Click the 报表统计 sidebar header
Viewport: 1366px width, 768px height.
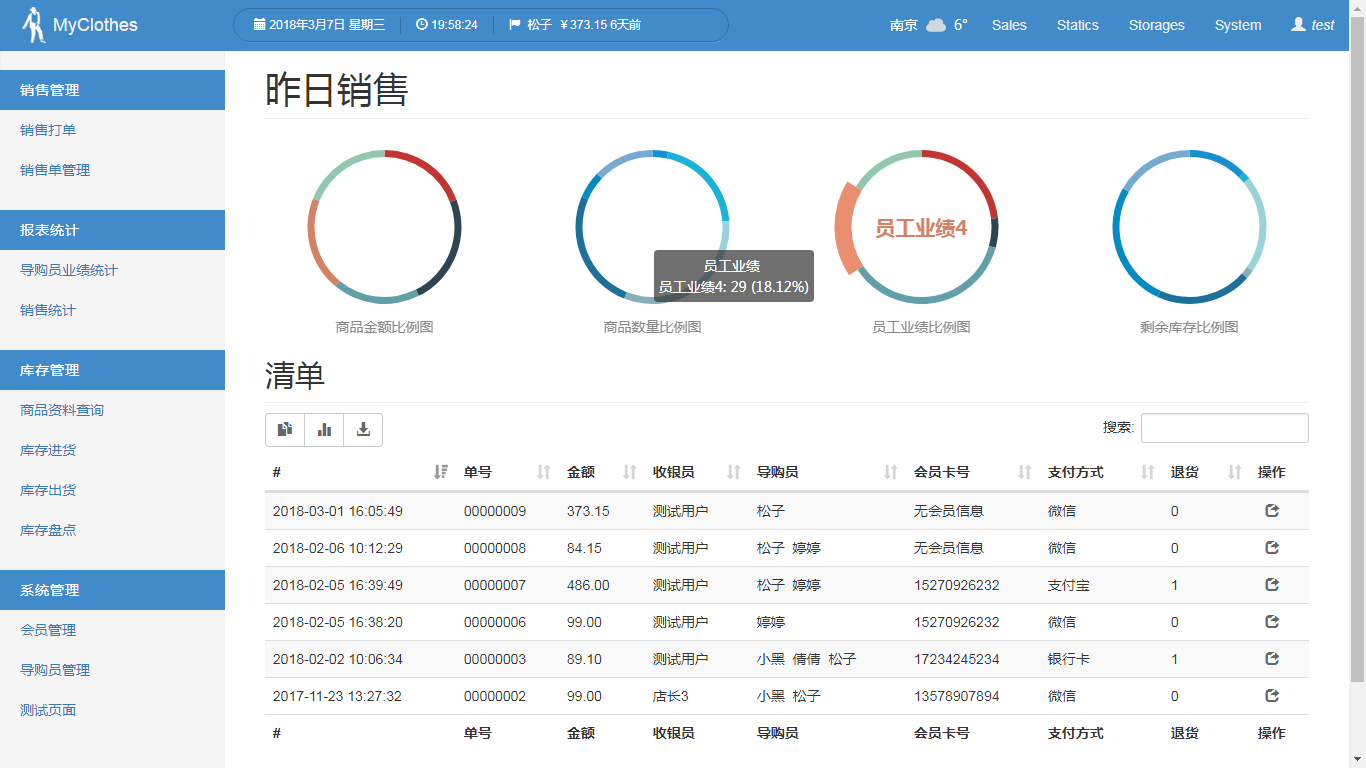[x=112, y=230]
